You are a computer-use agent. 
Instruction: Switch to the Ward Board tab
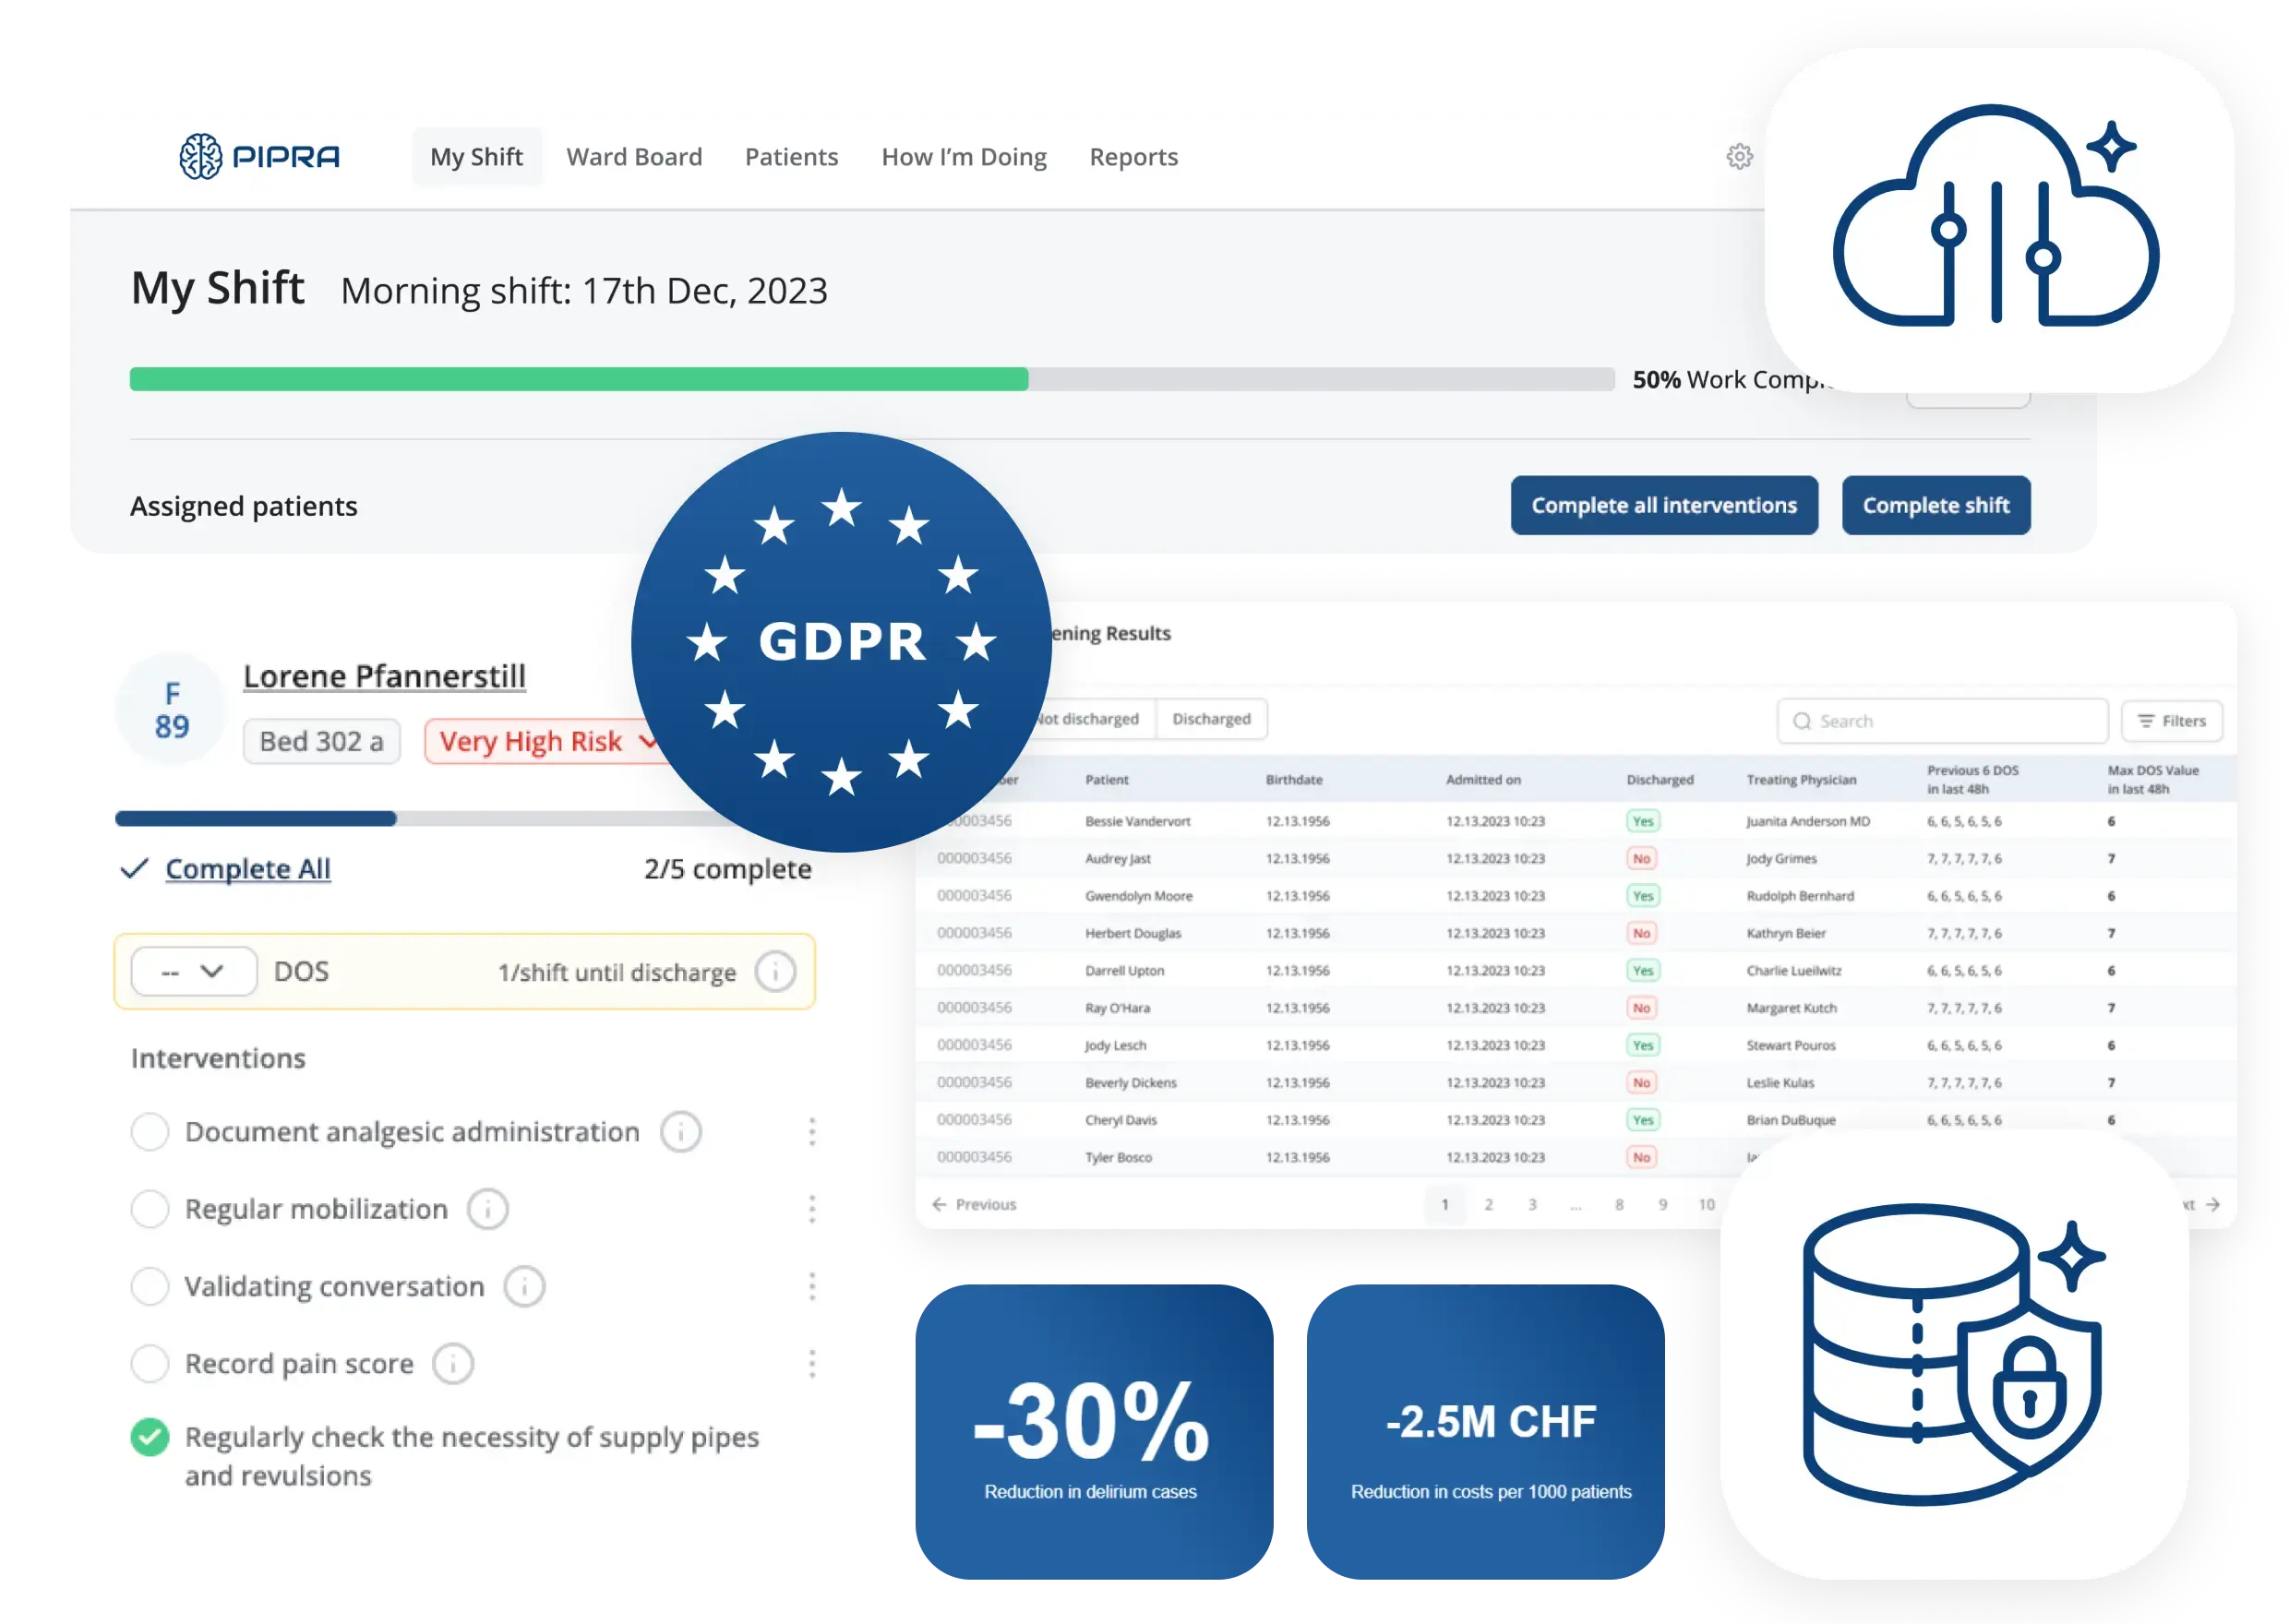pyautogui.click(x=634, y=157)
